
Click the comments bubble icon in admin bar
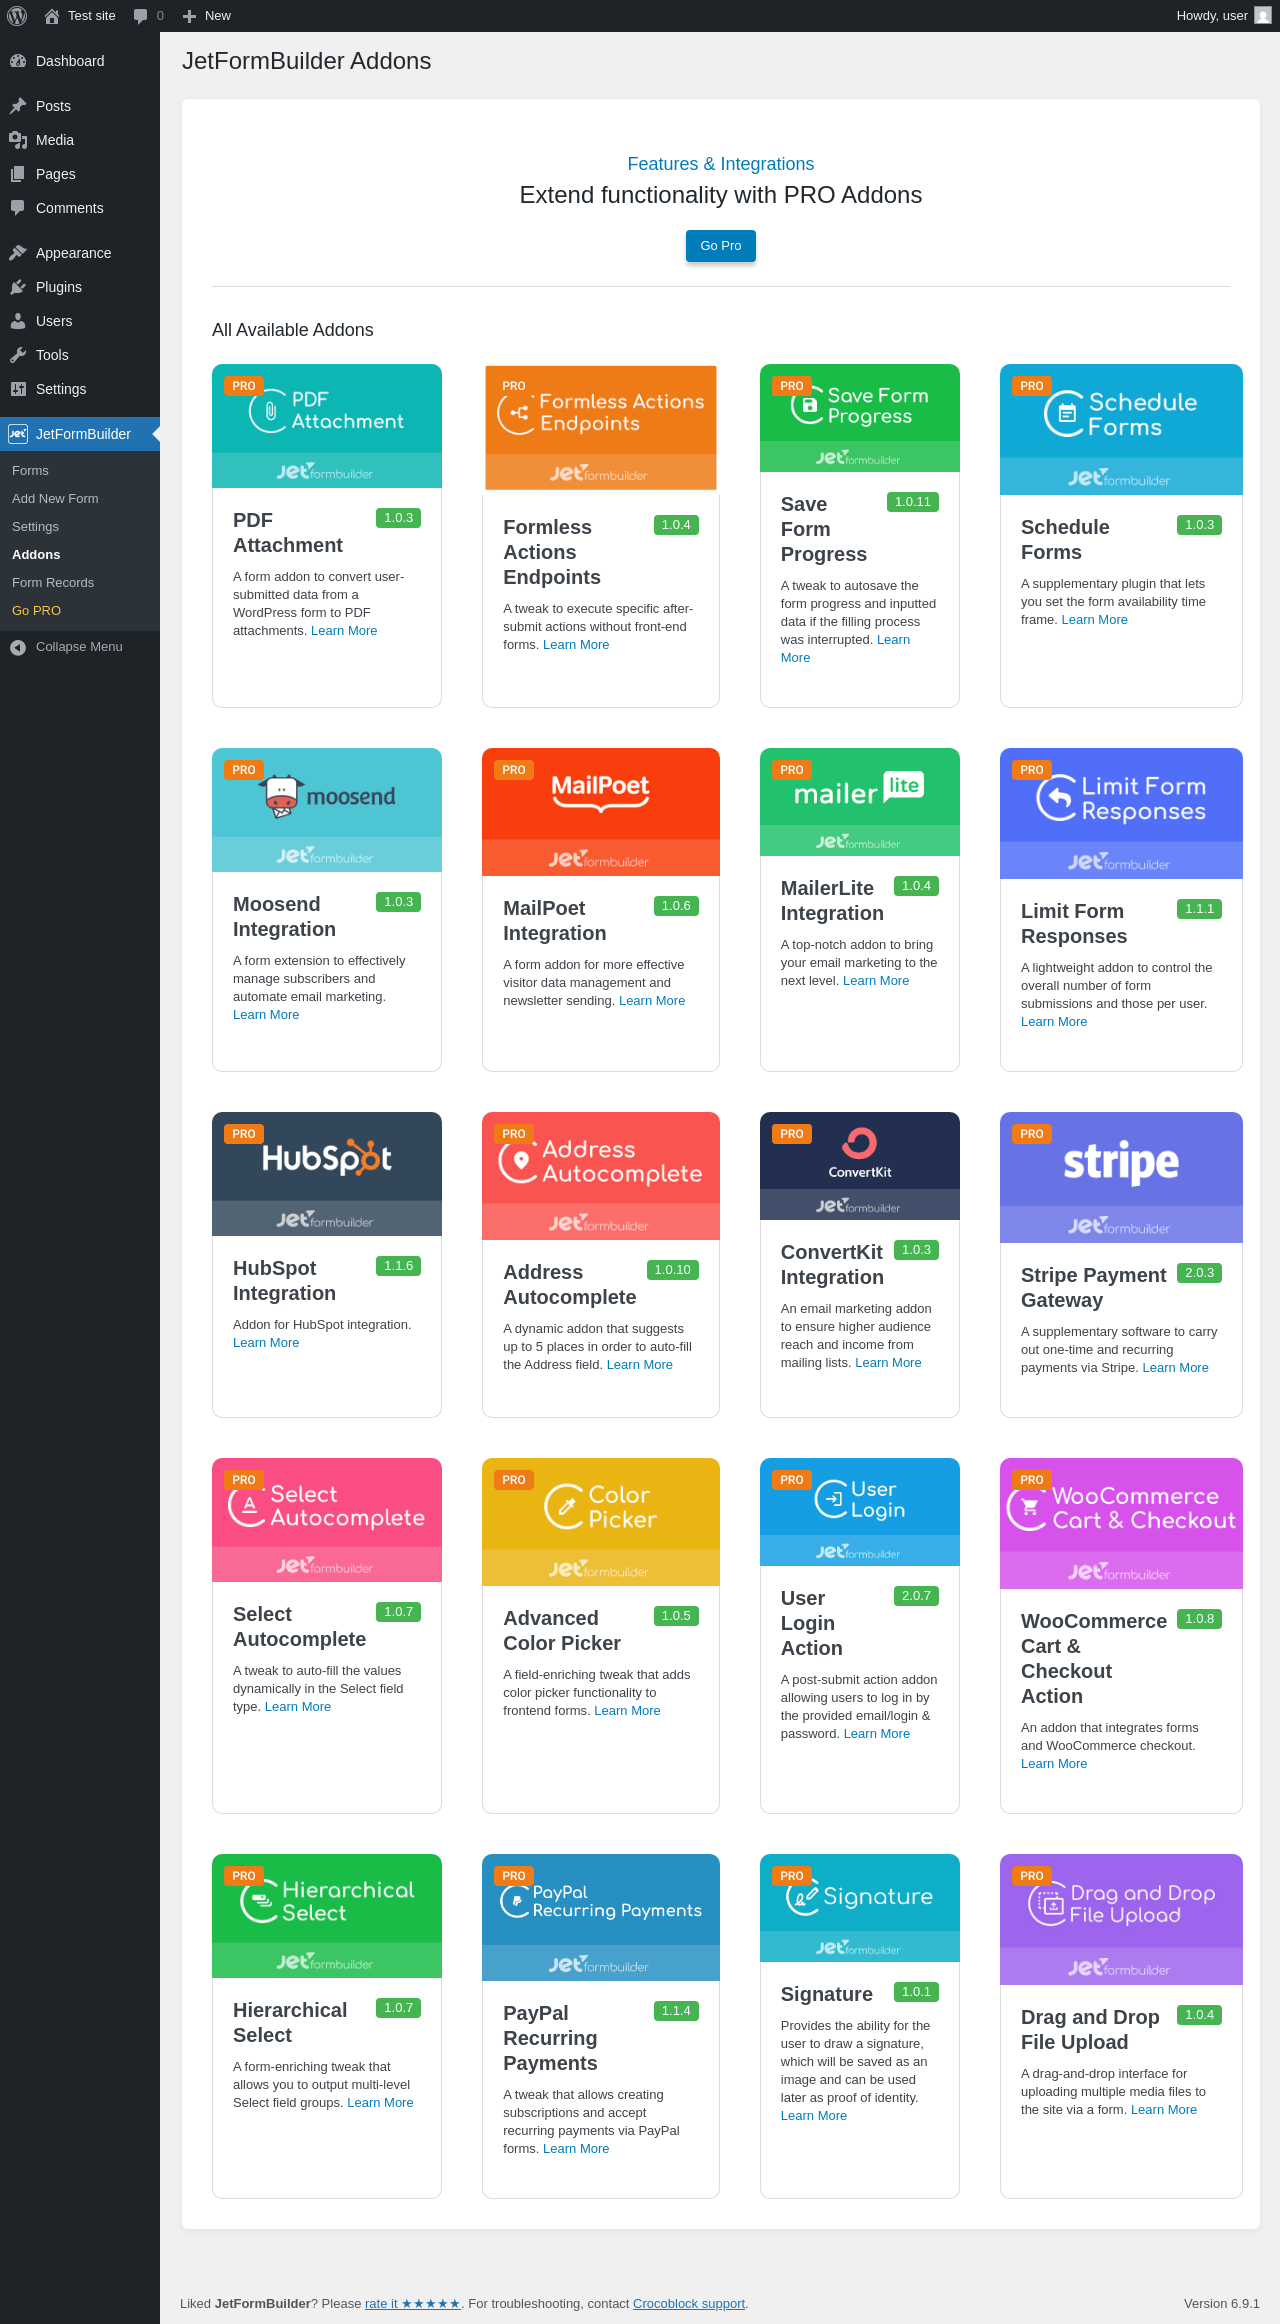(140, 16)
